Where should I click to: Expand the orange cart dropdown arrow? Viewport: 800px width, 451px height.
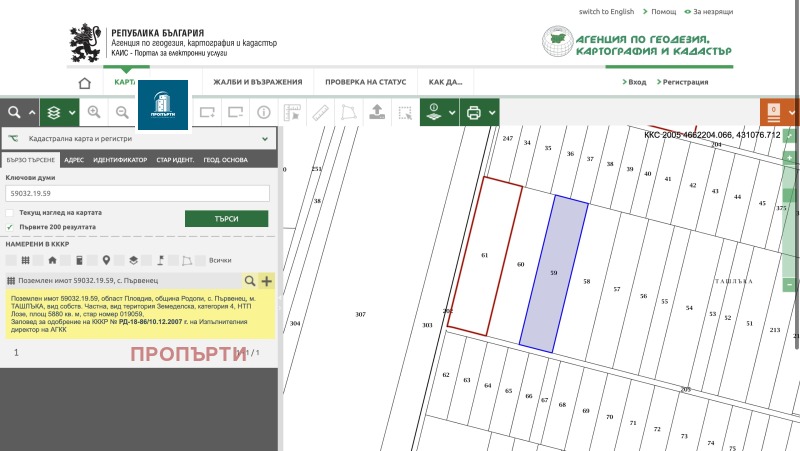coord(793,112)
